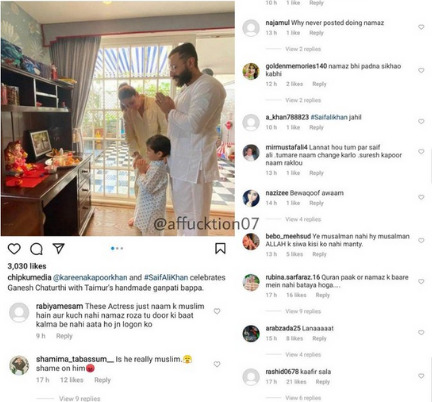Open @kareenakapoorkhan mention in caption
The height and width of the screenshot is (402, 432).
coord(90,278)
